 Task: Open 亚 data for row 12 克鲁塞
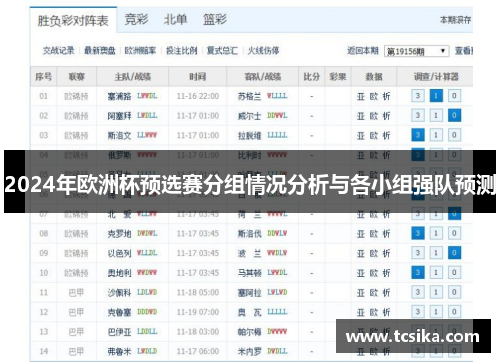point(361,312)
